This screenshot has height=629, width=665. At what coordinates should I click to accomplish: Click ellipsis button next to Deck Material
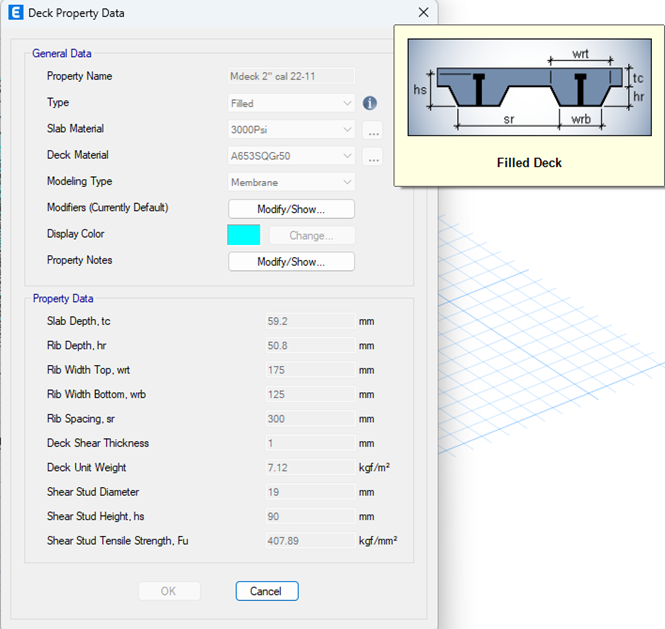click(373, 157)
